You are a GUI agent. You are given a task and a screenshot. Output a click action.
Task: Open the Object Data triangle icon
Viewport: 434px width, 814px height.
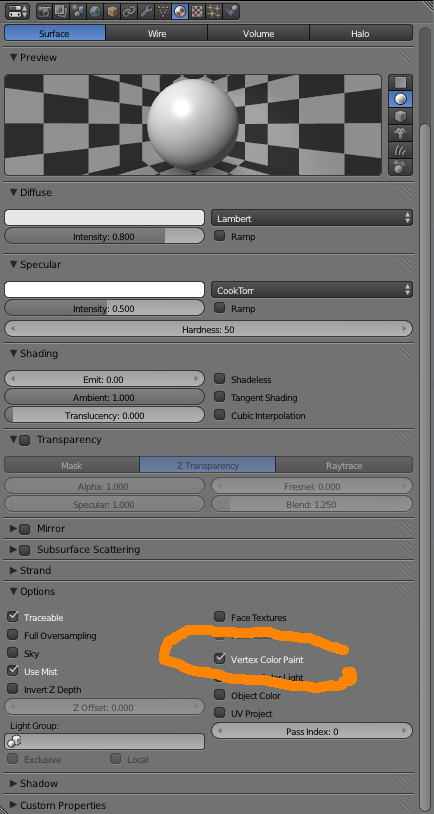coord(163,10)
